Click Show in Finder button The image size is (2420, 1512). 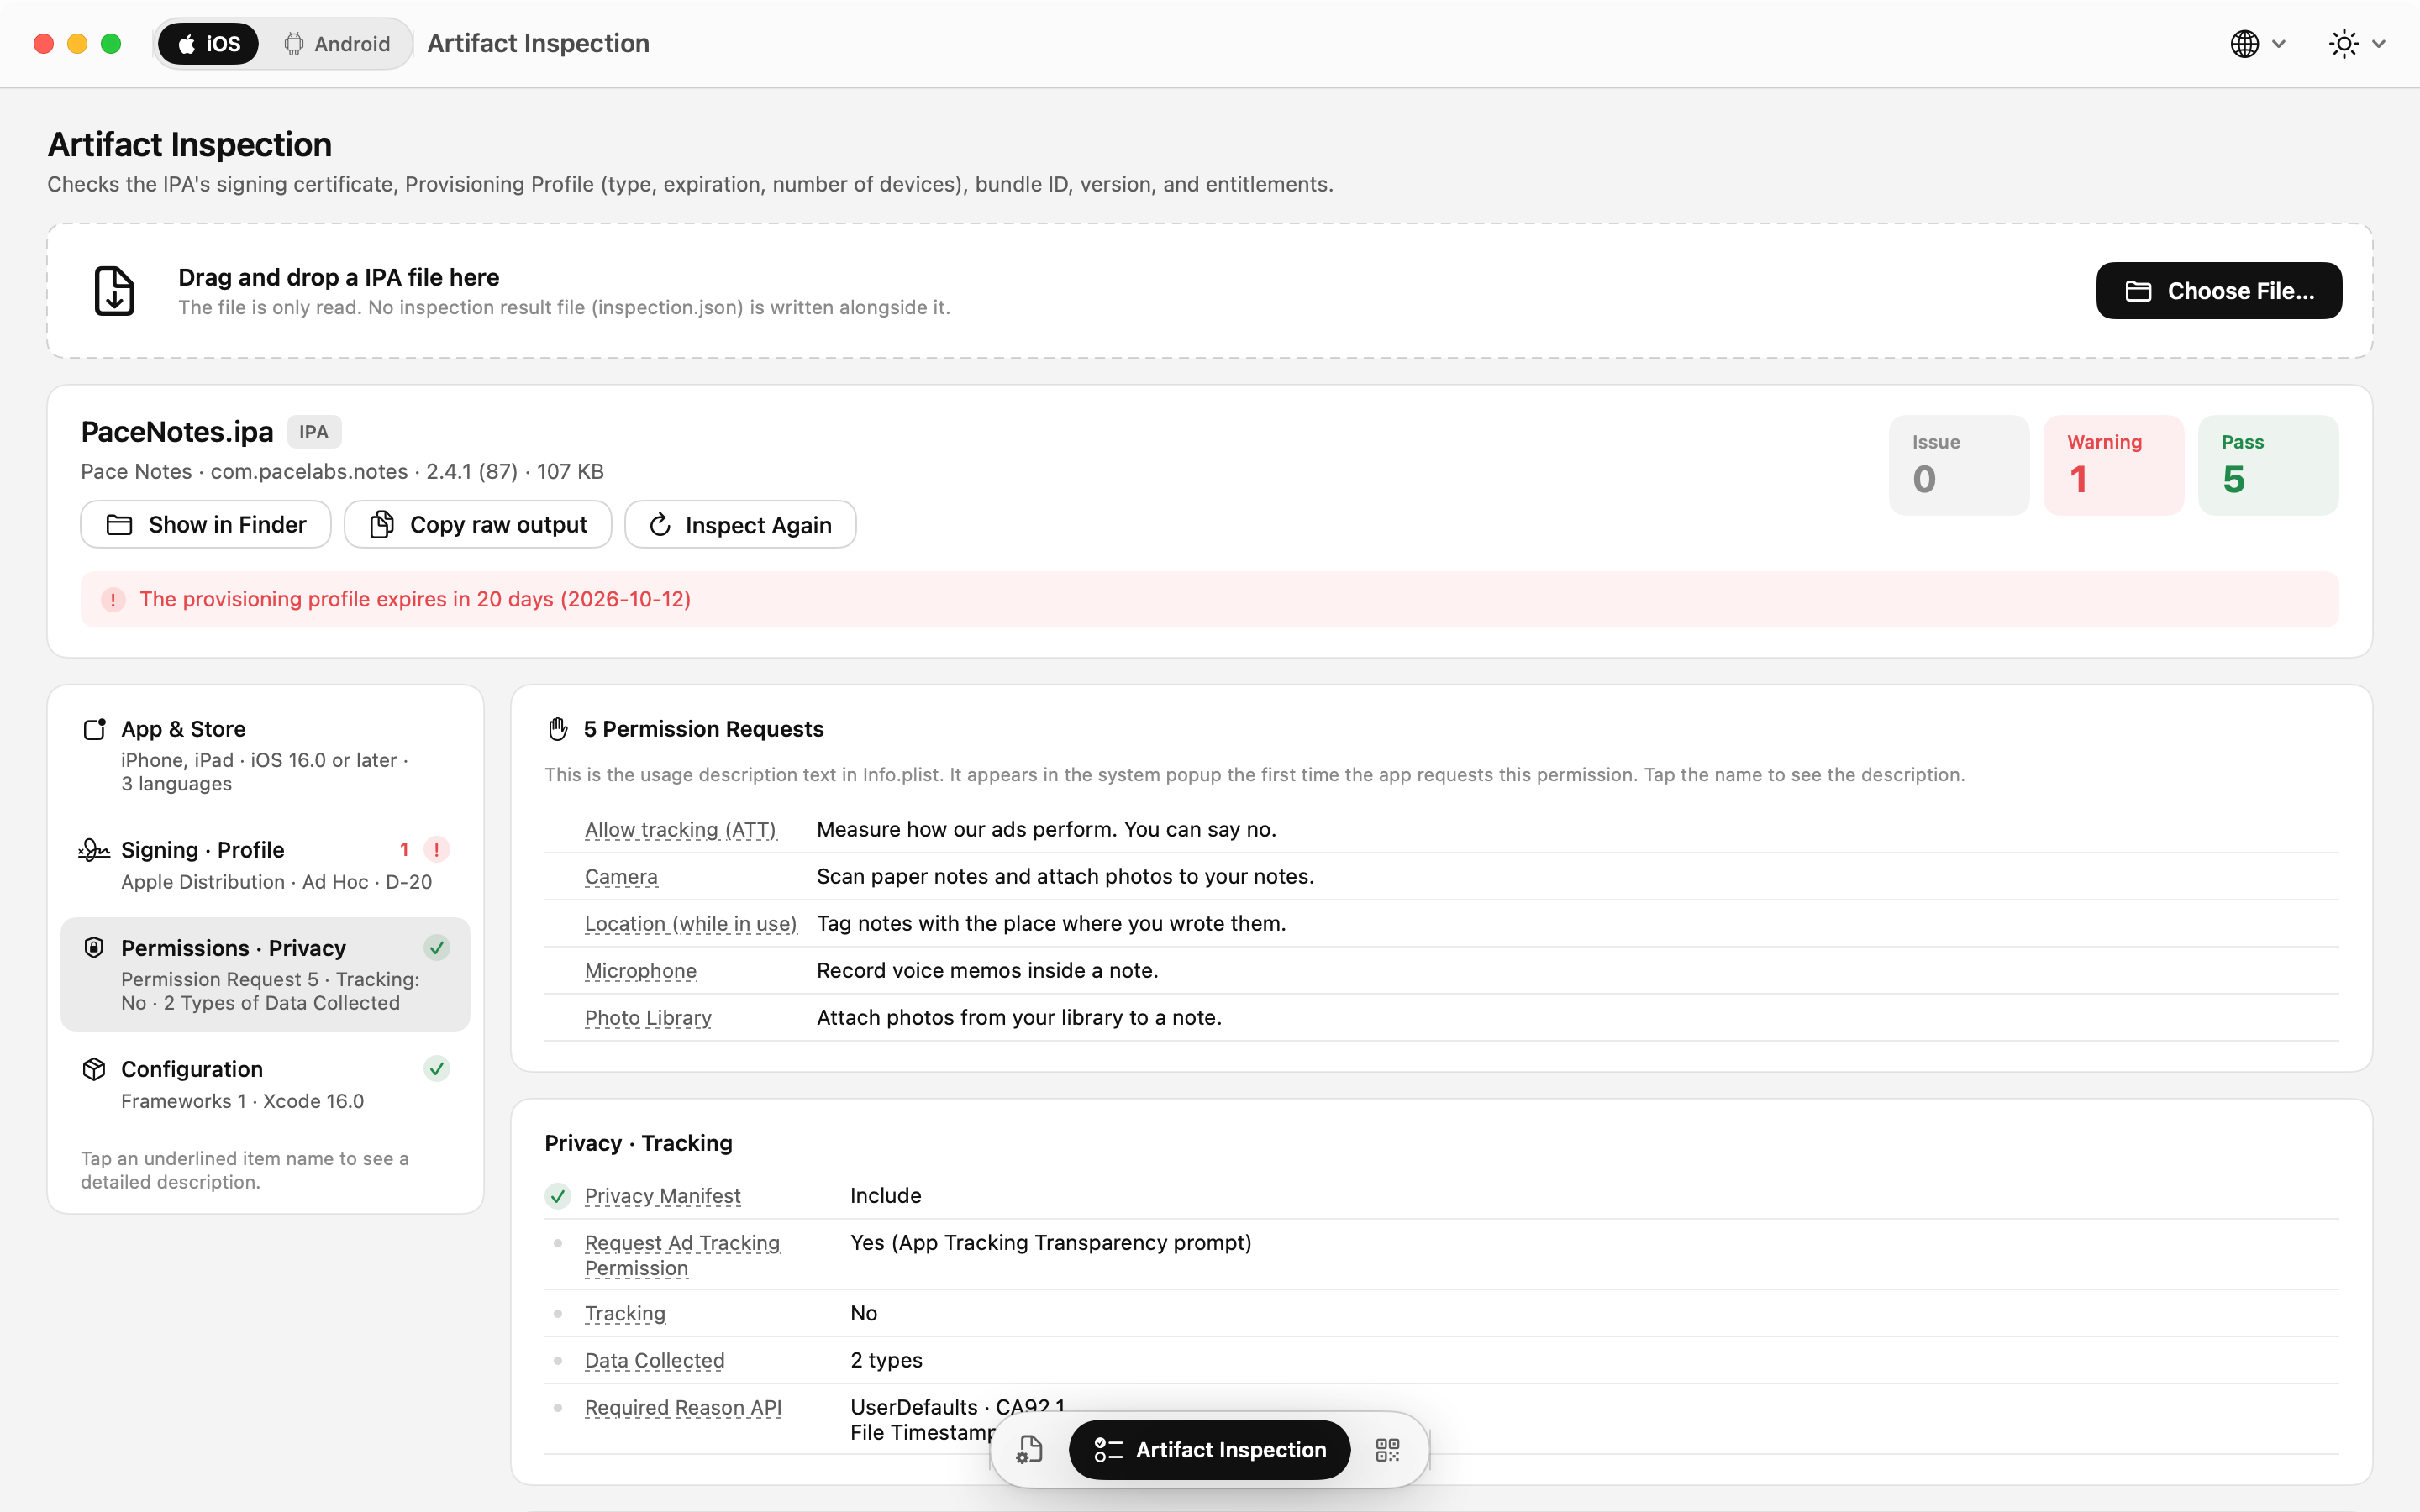pos(206,525)
